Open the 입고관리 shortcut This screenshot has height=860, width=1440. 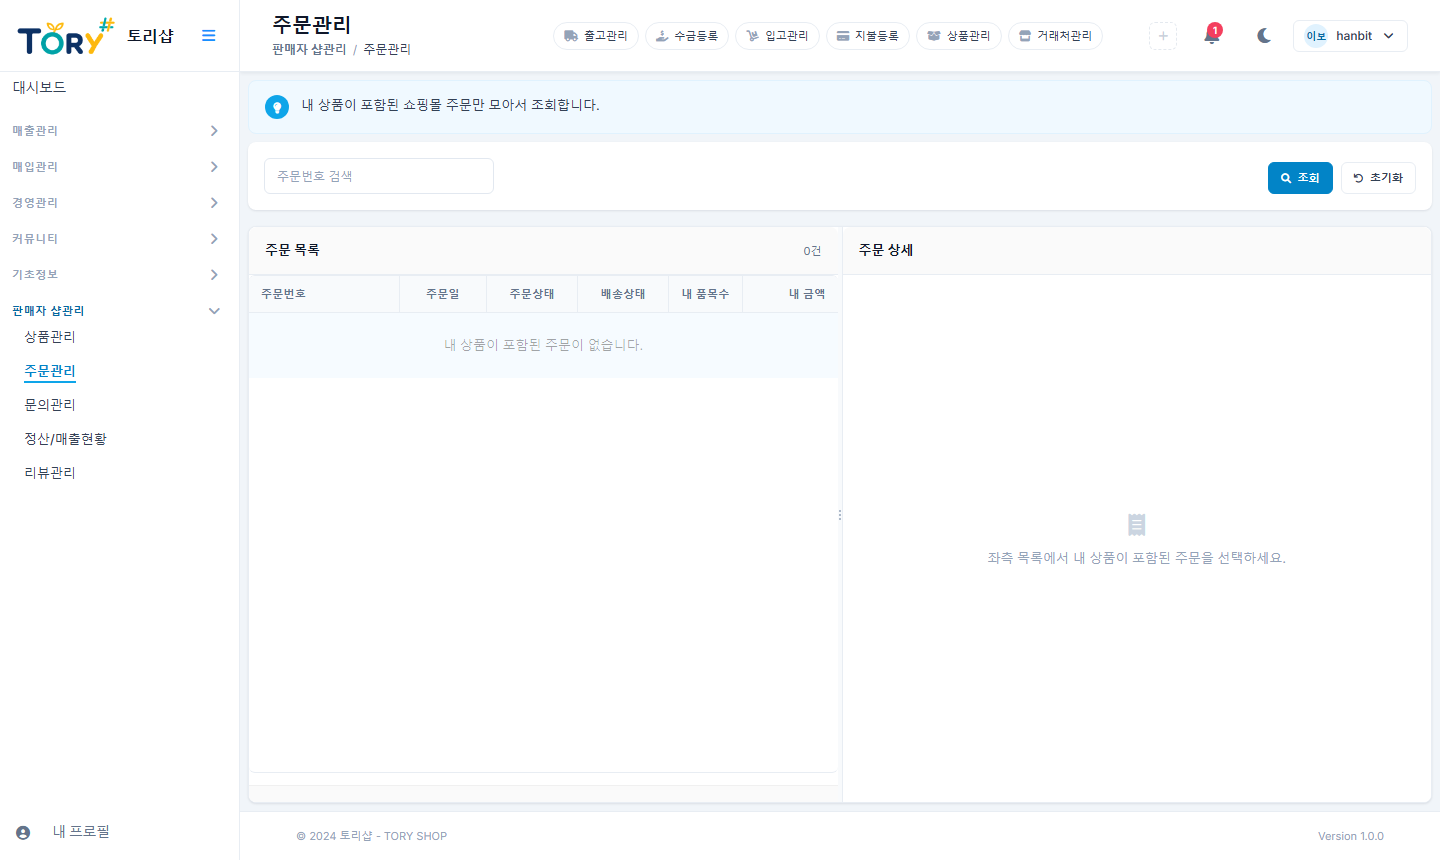pos(777,36)
